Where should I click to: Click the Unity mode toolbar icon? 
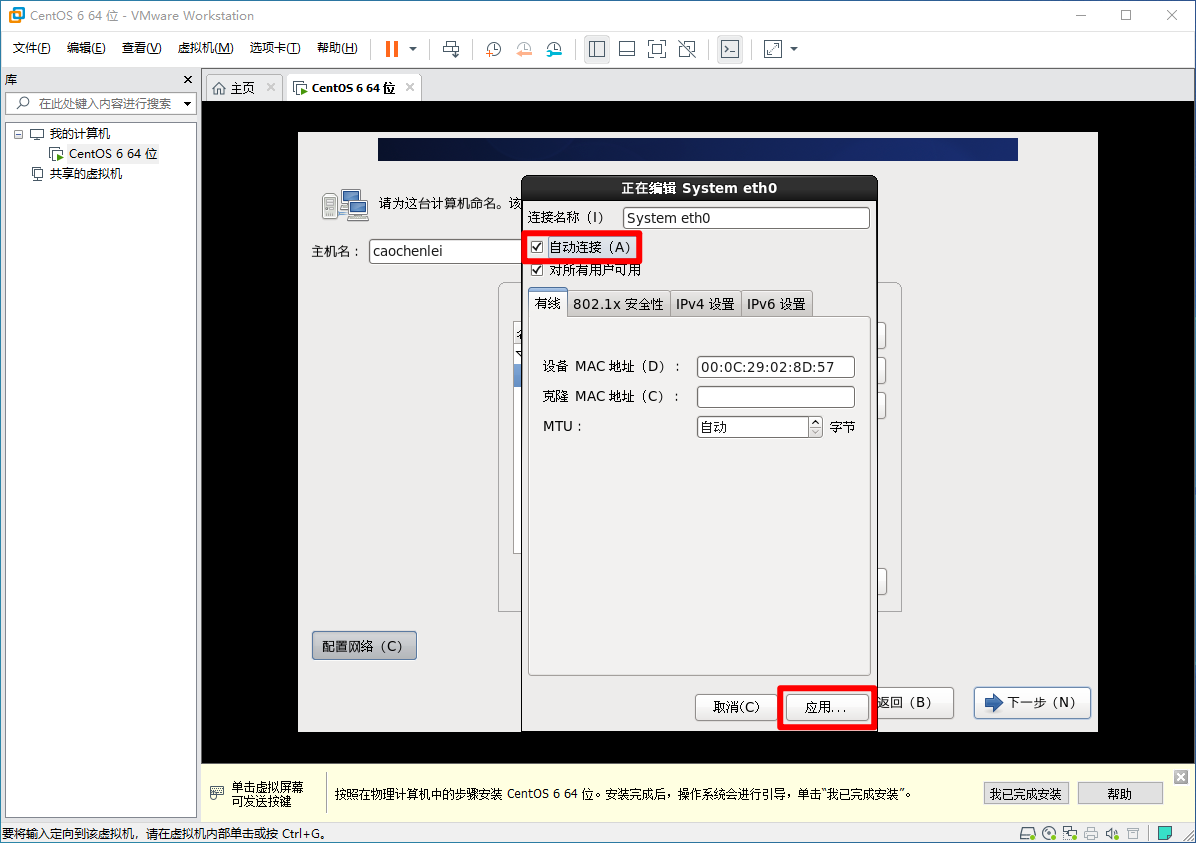[687, 49]
